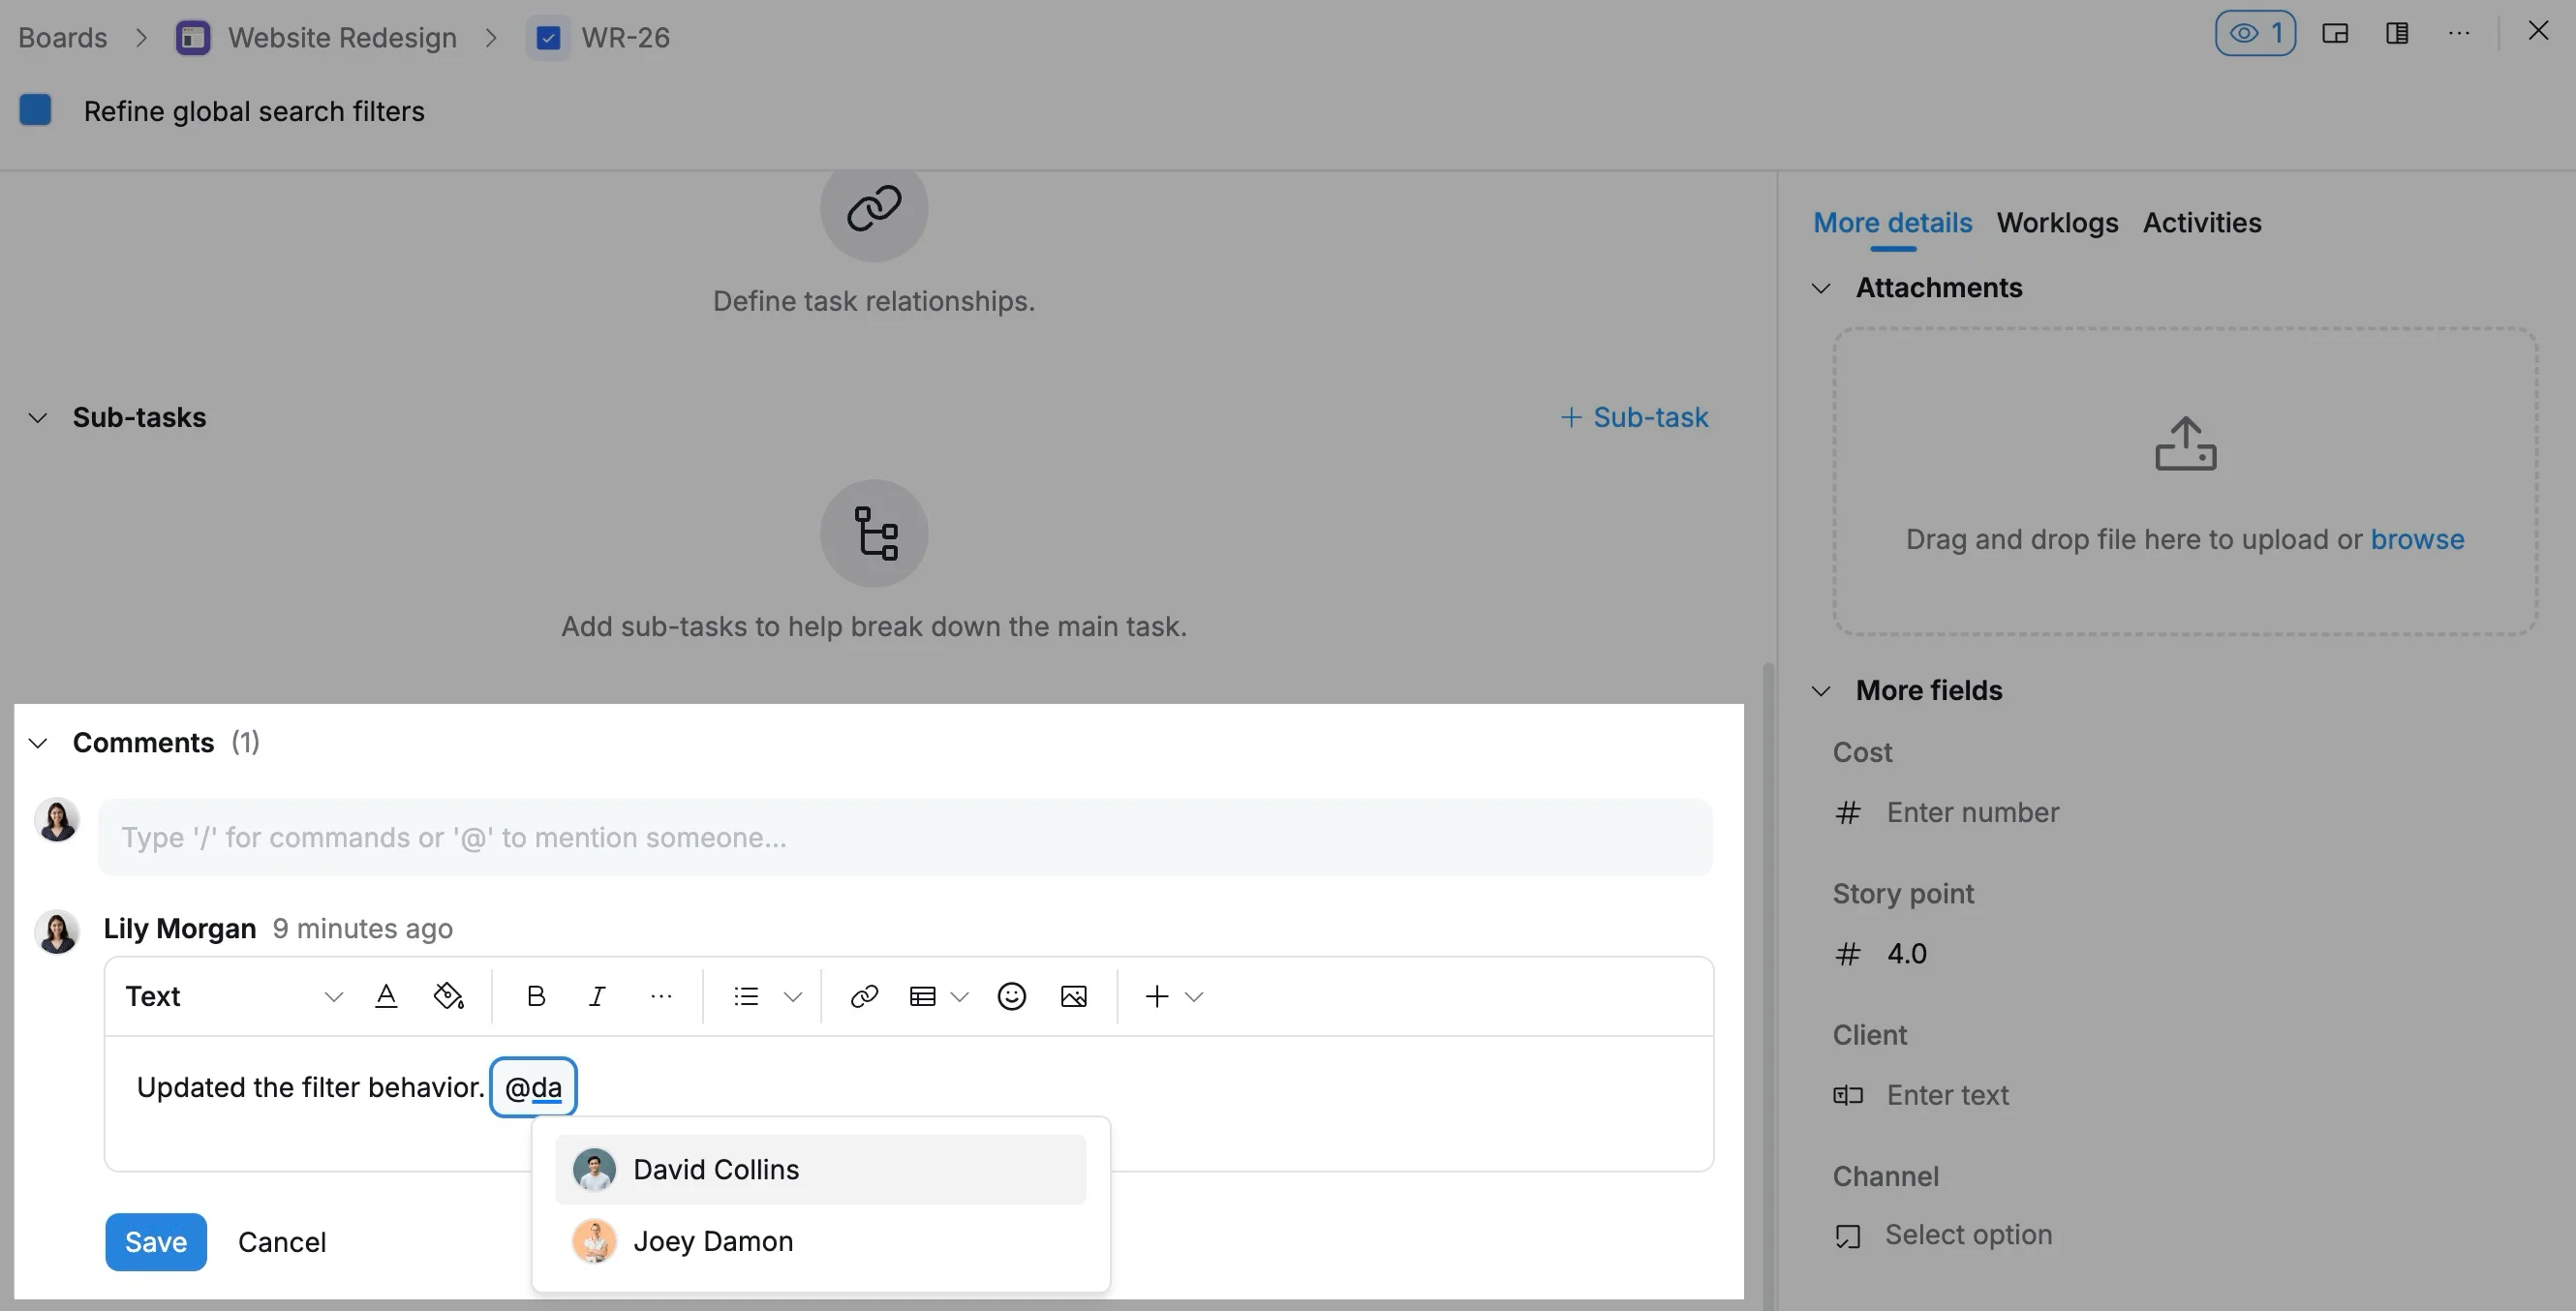Toggle bold formatting in comment editor

[x=536, y=996]
